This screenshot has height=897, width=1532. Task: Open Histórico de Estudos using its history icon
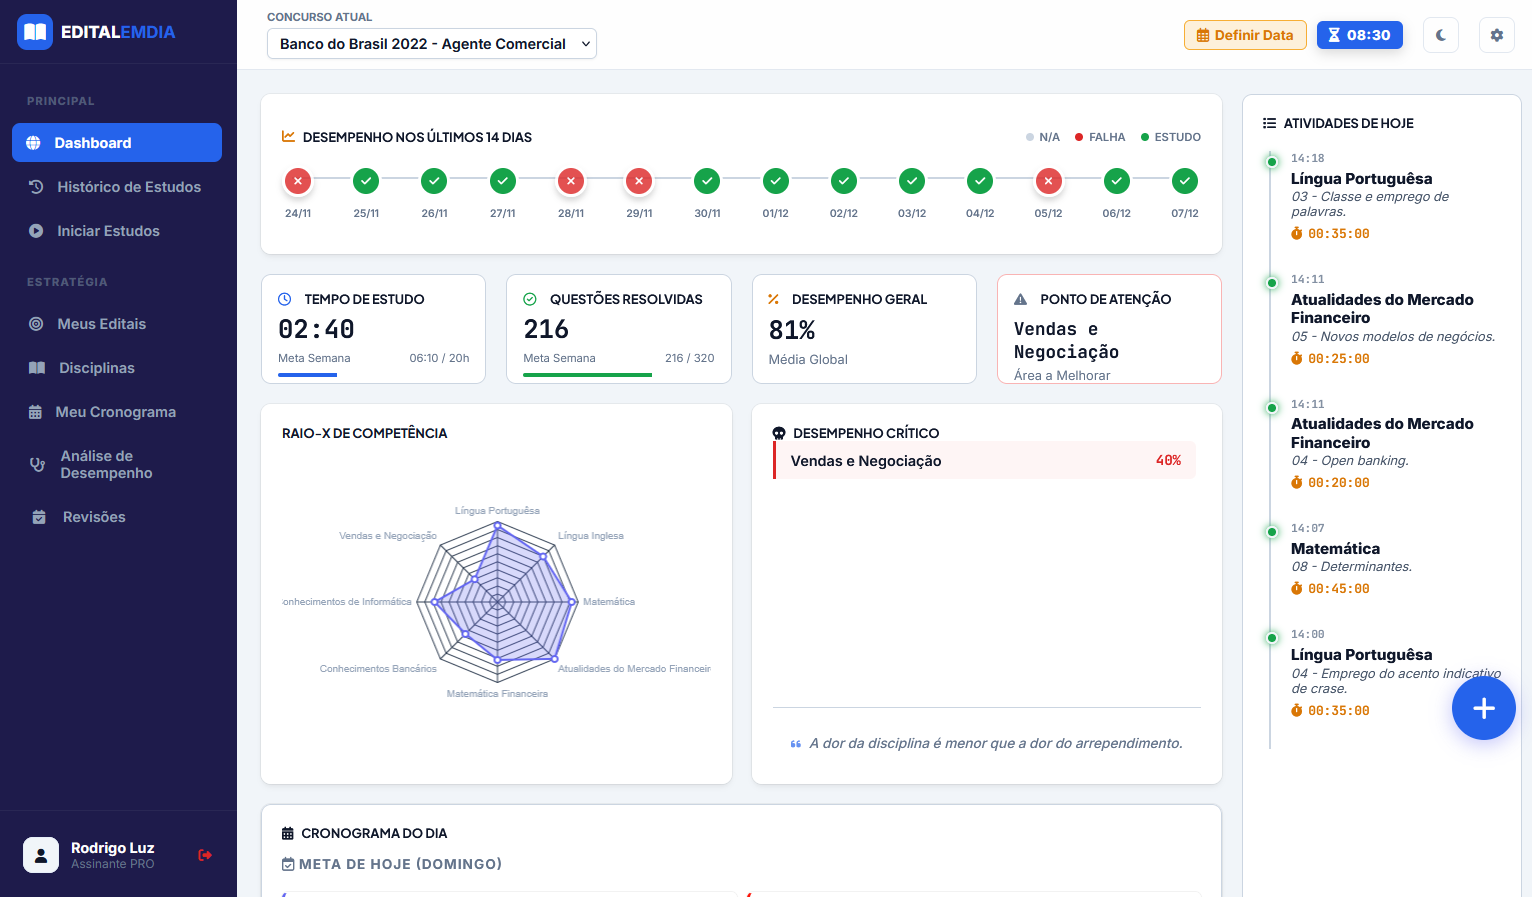click(36, 187)
